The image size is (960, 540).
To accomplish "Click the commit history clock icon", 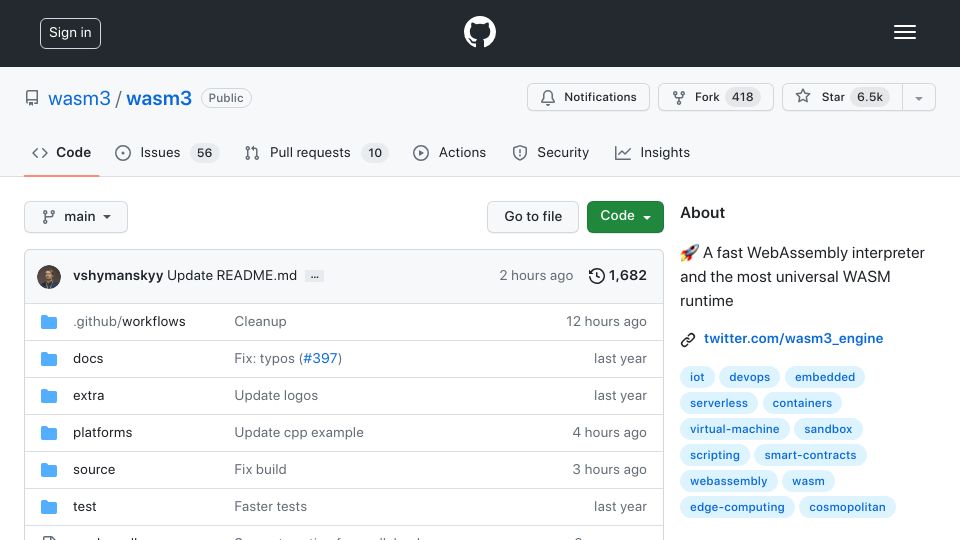I will tap(596, 276).
